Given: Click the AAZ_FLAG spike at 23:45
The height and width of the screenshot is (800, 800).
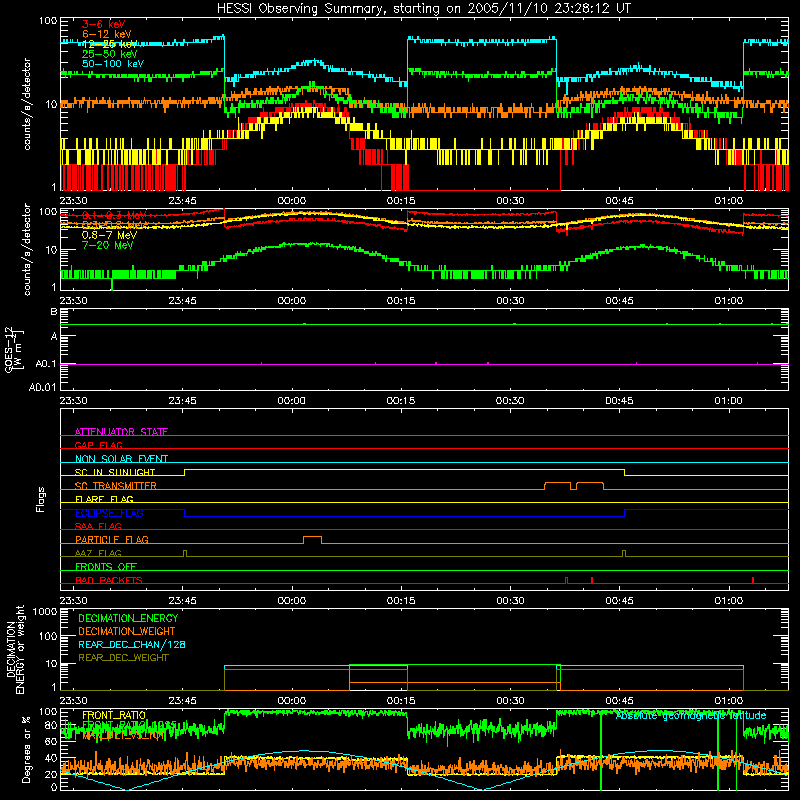Looking at the screenshot, I should pos(185,553).
